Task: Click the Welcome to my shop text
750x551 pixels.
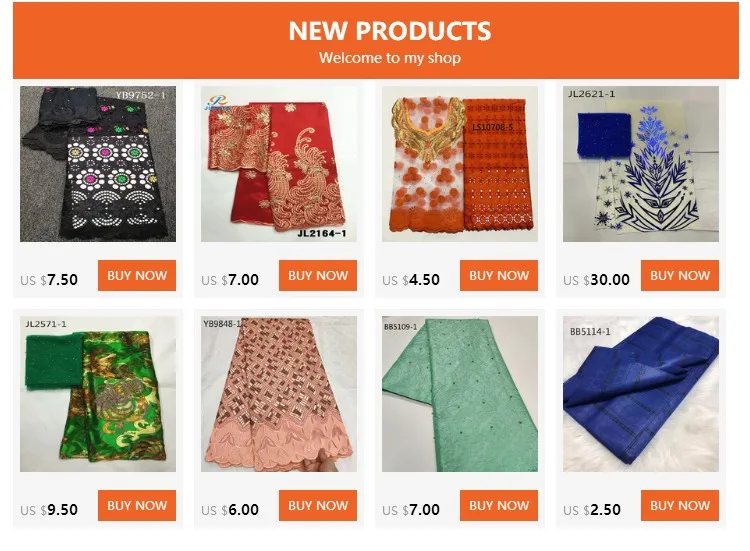Action: 390,58
